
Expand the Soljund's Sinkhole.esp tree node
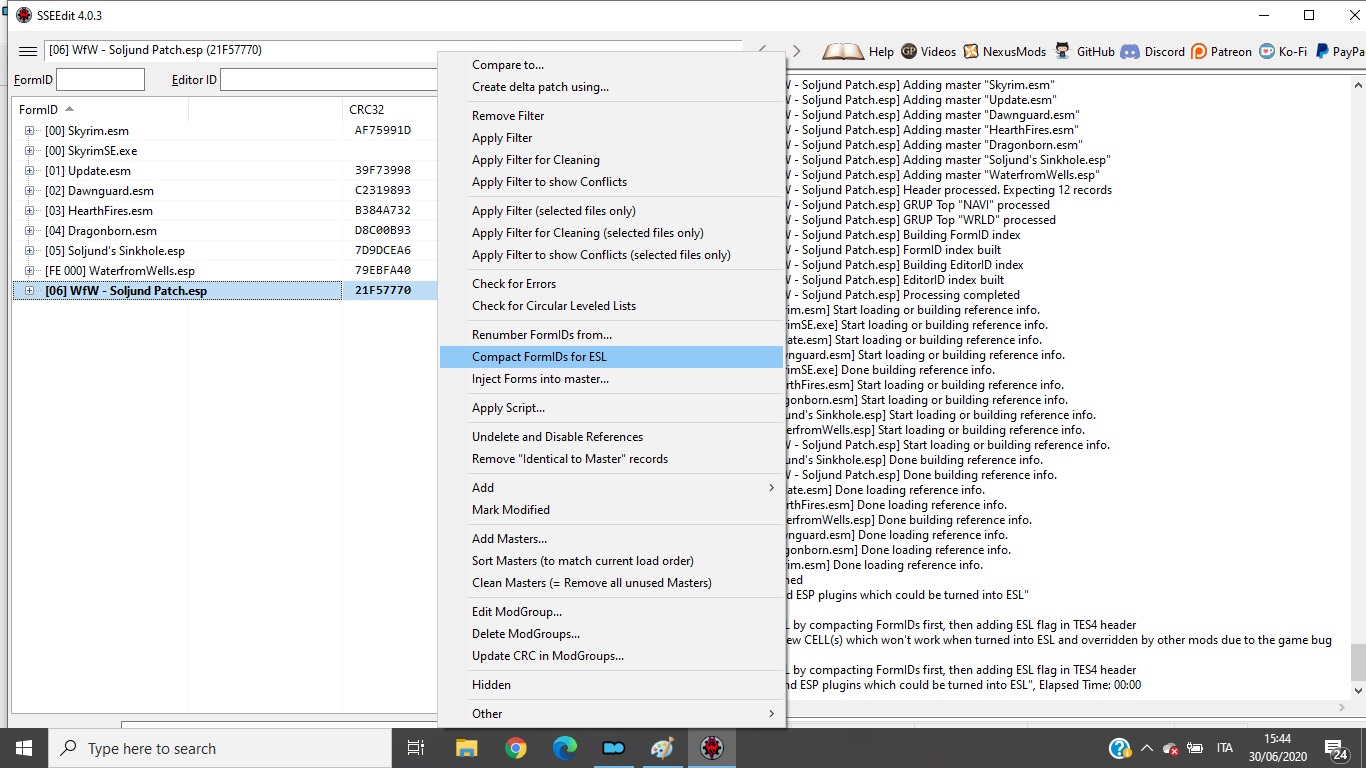(30, 251)
